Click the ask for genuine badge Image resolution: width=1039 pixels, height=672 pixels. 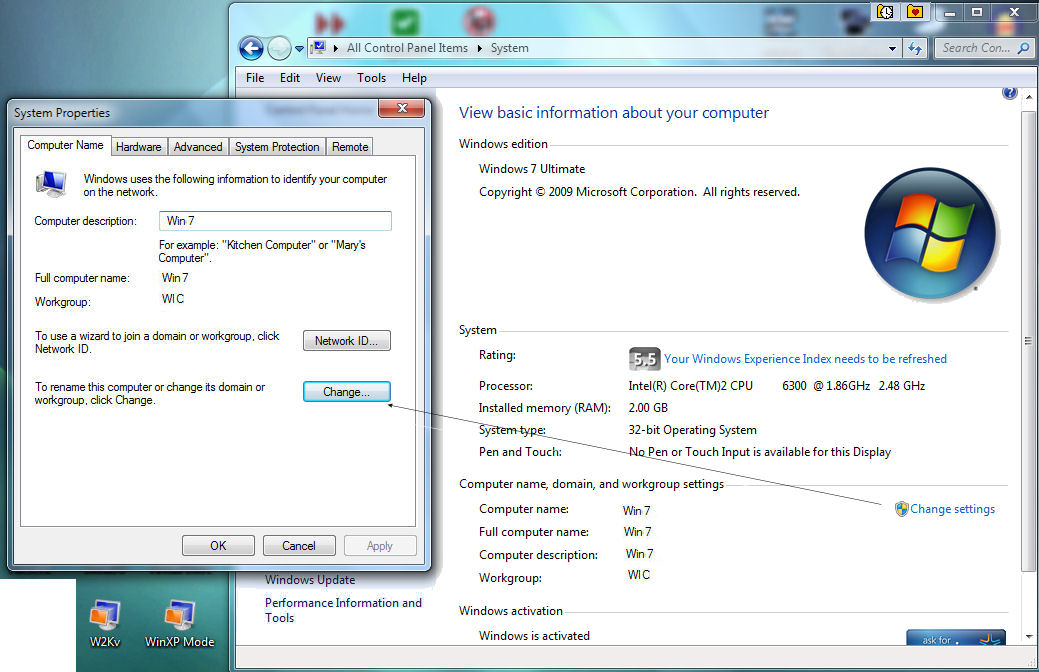[956, 638]
